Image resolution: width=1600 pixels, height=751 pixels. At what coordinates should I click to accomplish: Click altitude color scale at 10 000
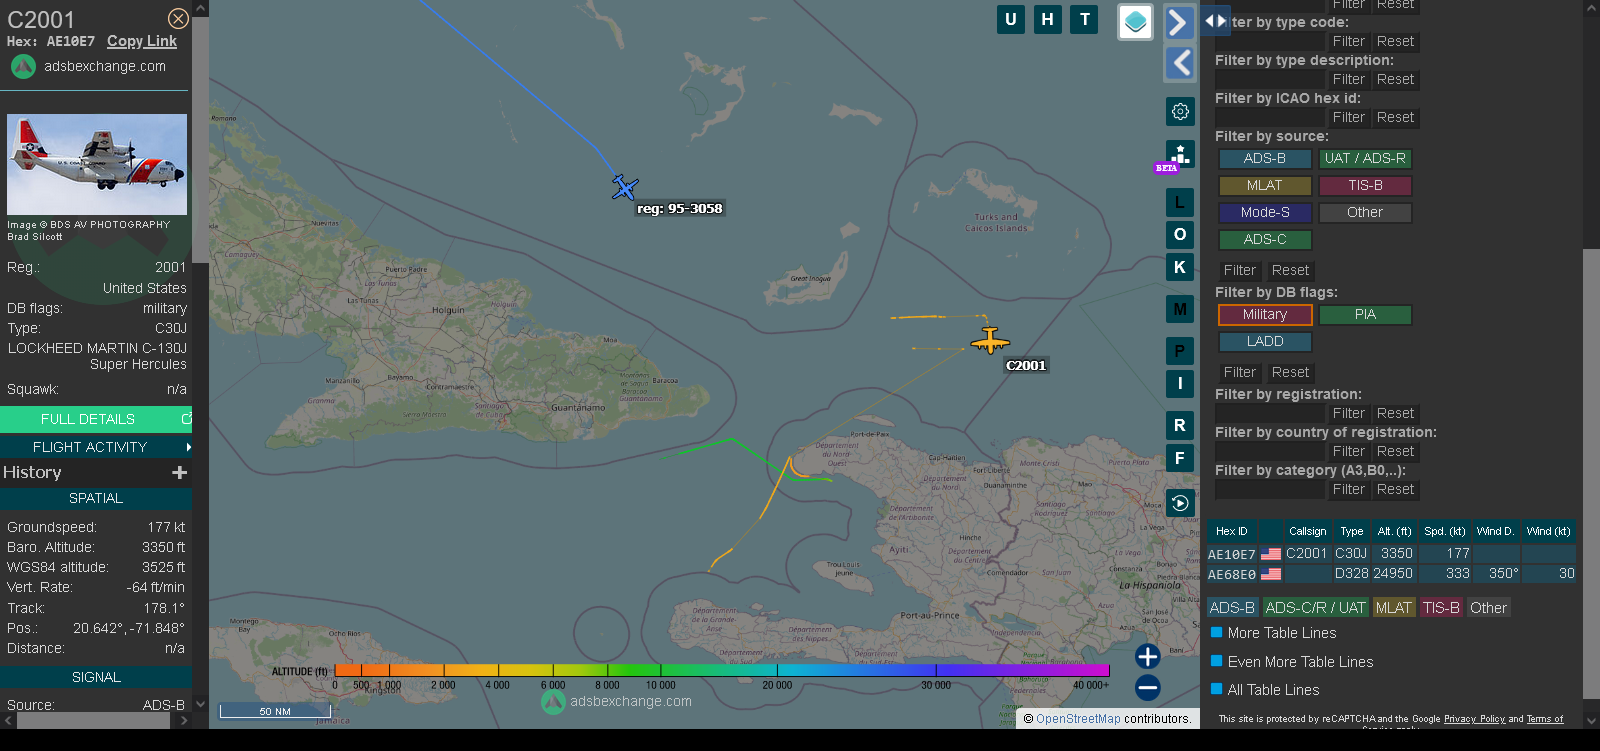coord(659,670)
